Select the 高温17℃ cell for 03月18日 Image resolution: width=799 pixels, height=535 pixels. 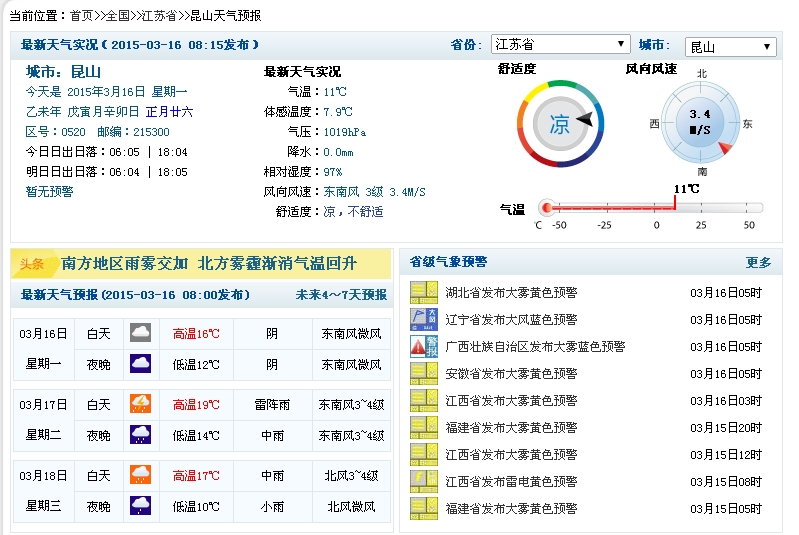coord(196,476)
